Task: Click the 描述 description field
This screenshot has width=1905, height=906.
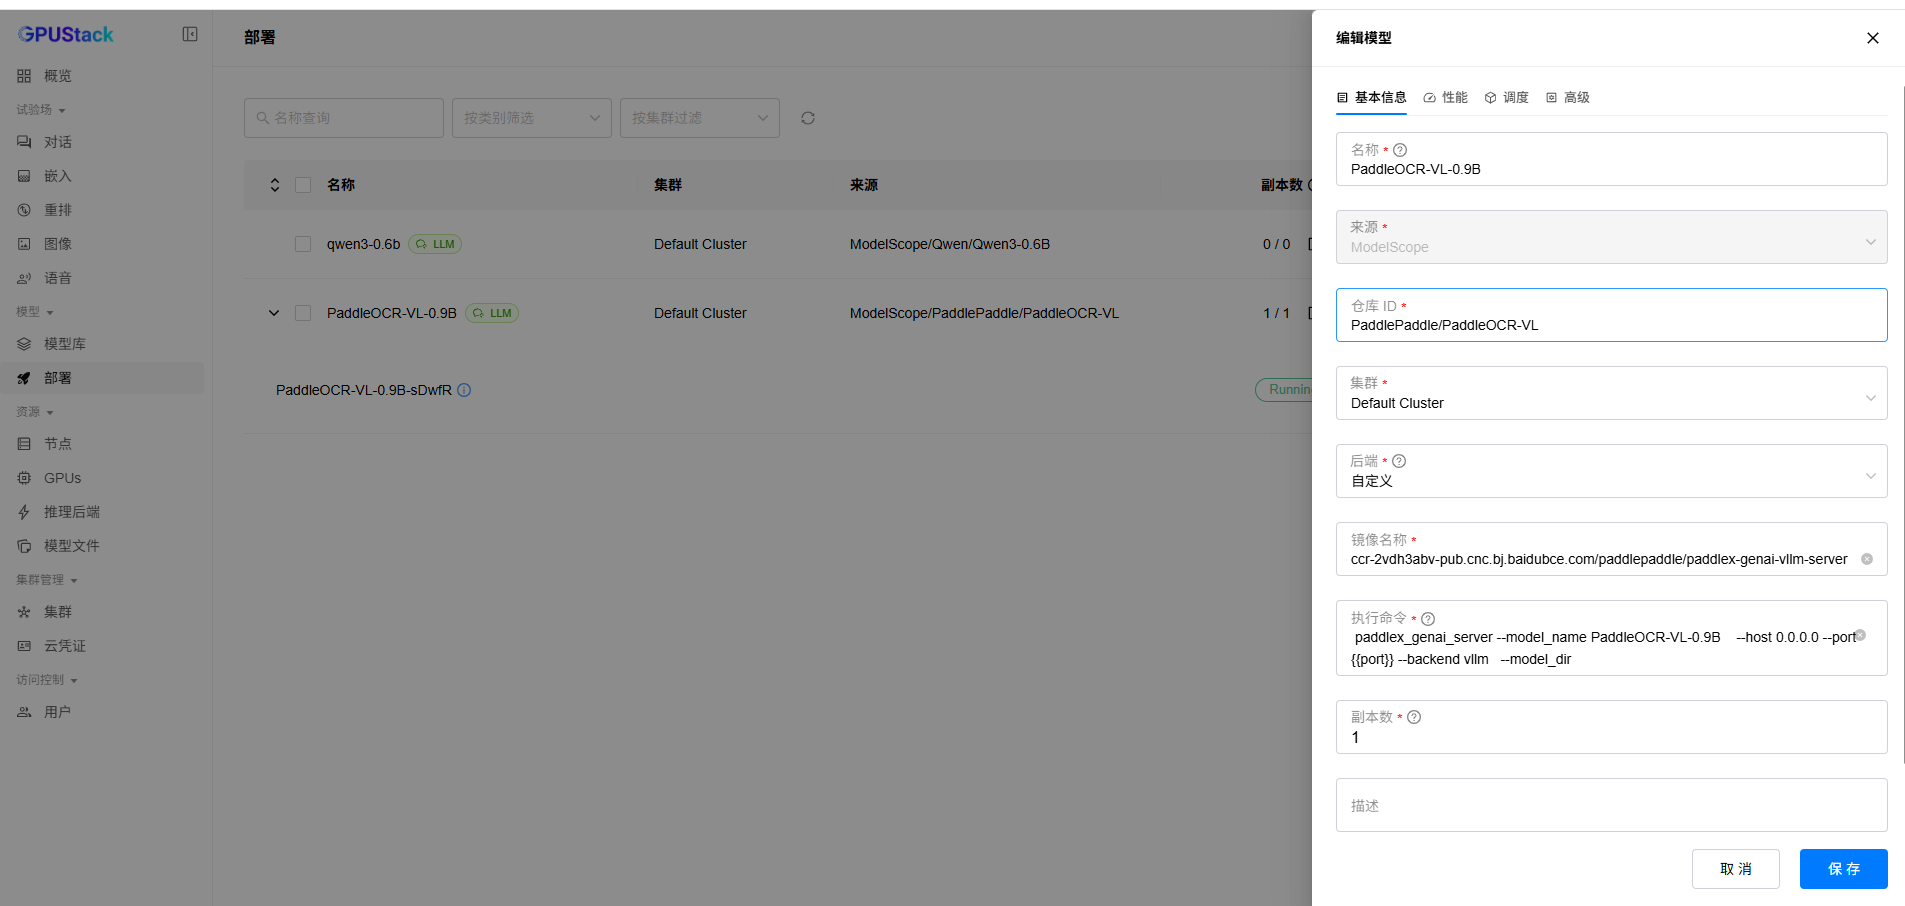Action: 1612,805
